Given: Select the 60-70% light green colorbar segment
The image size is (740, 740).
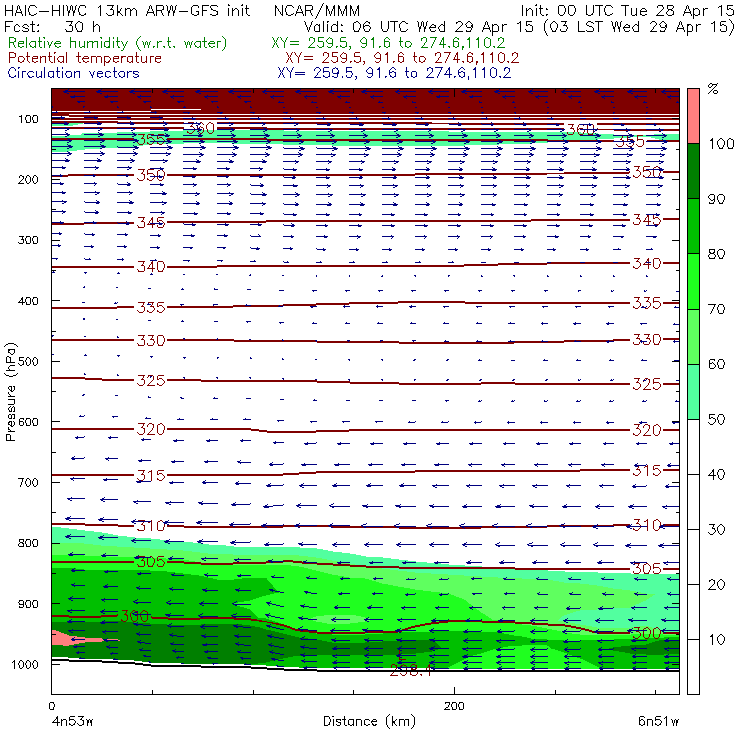Looking at the screenshot, I should click(693, 336).
